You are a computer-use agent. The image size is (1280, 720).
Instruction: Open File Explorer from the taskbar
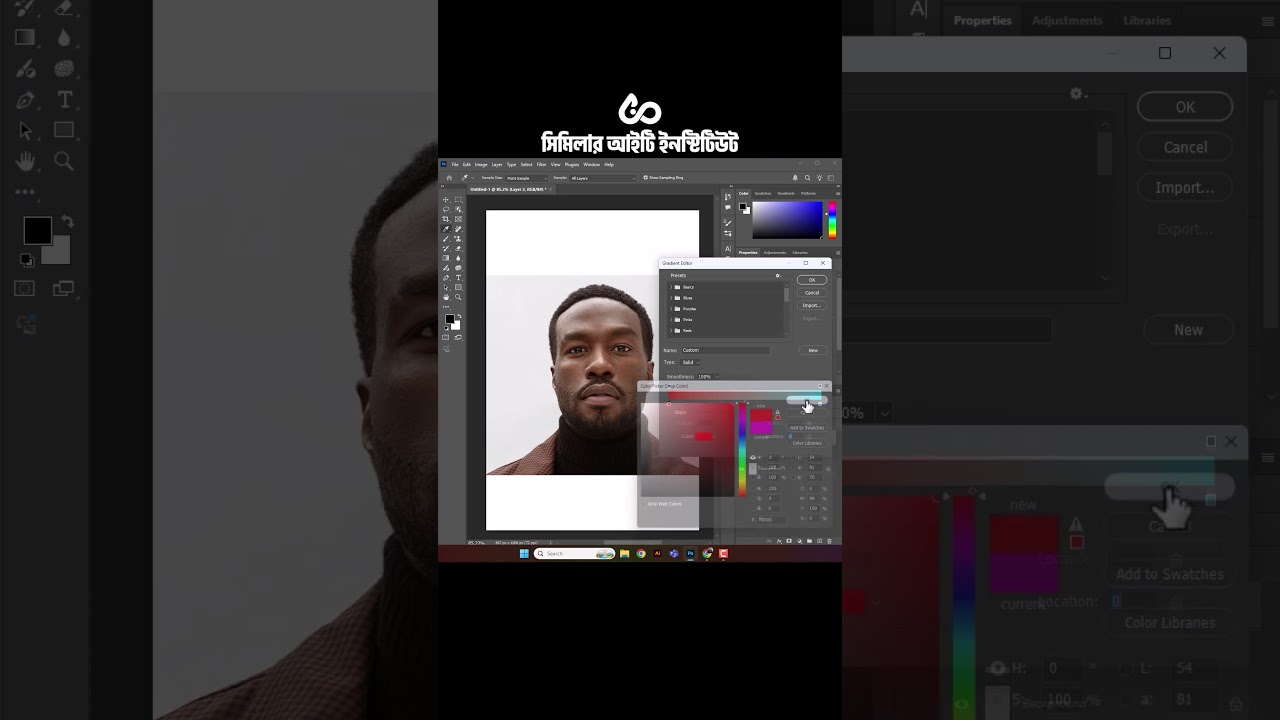(x=624, y=553)
